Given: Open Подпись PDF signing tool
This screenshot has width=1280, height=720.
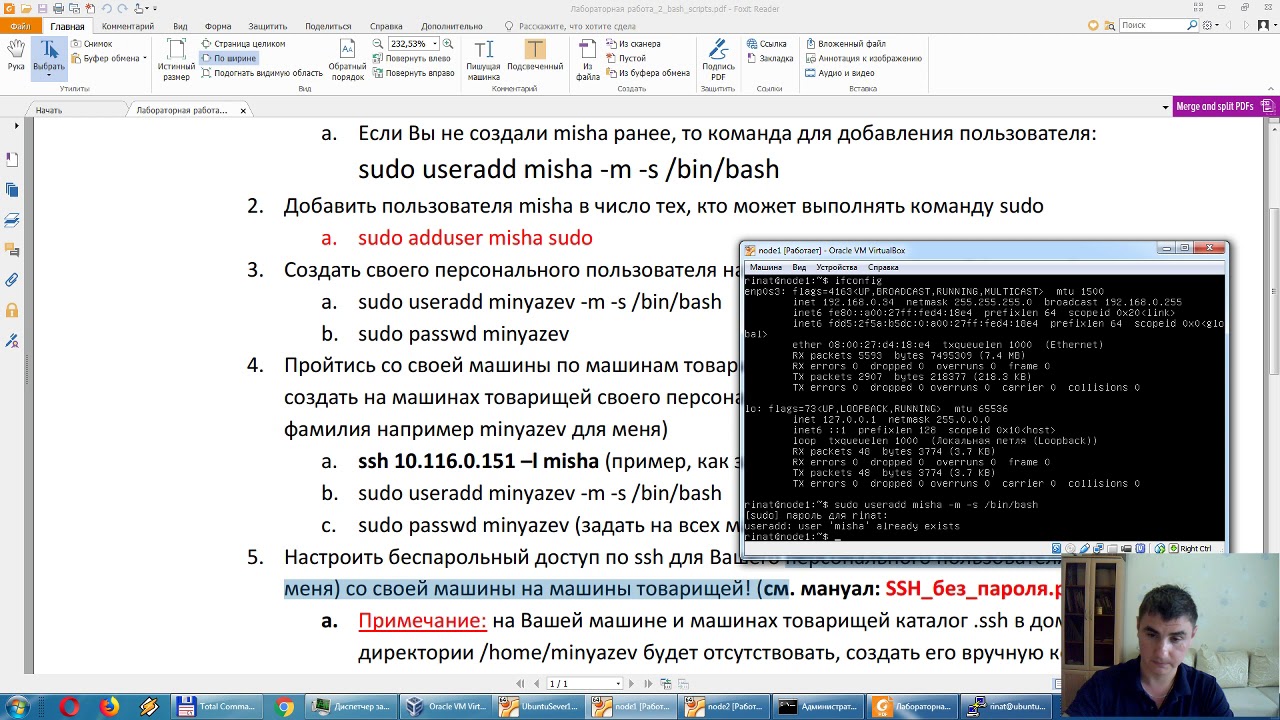Looking at the screenshot, I should point(718,60).
